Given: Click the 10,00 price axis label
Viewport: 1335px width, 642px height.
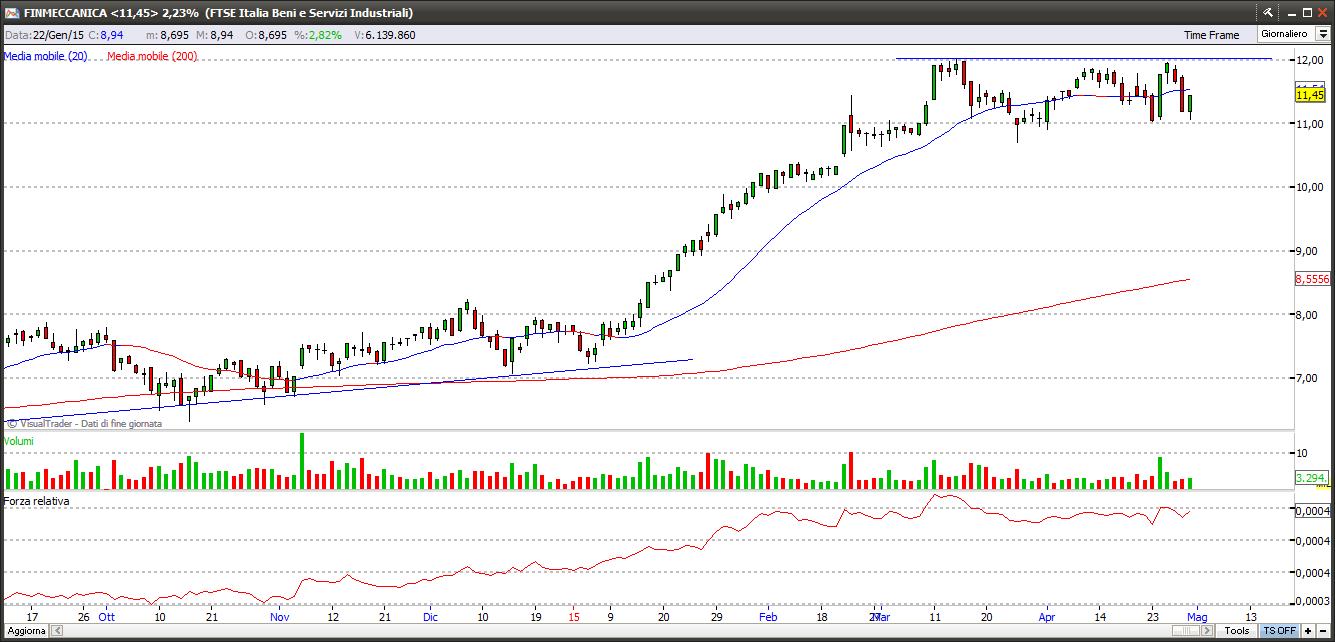Looking at the screenshot, I should pyautogui.click(x=1310, y=187).
